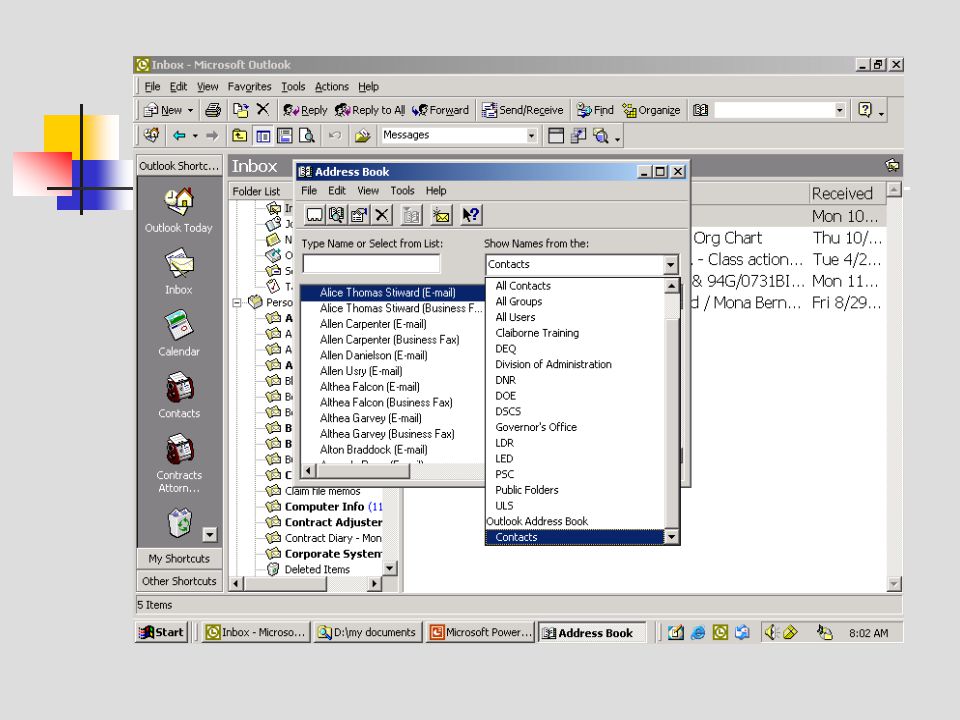Viewport: 960px width, 720px height.
Task: Open the Messages view dropdown
Action: click(x=531, y=135)
